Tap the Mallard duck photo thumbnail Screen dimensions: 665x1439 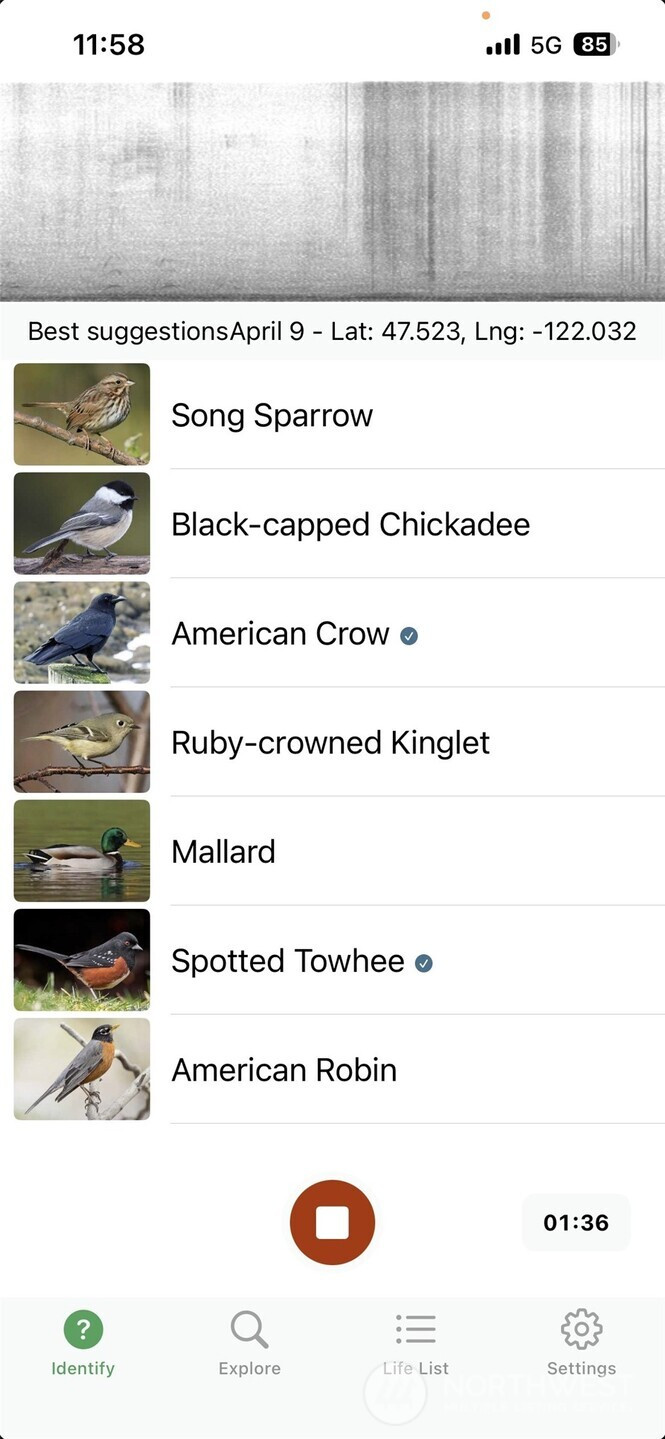tap(82, 851)
